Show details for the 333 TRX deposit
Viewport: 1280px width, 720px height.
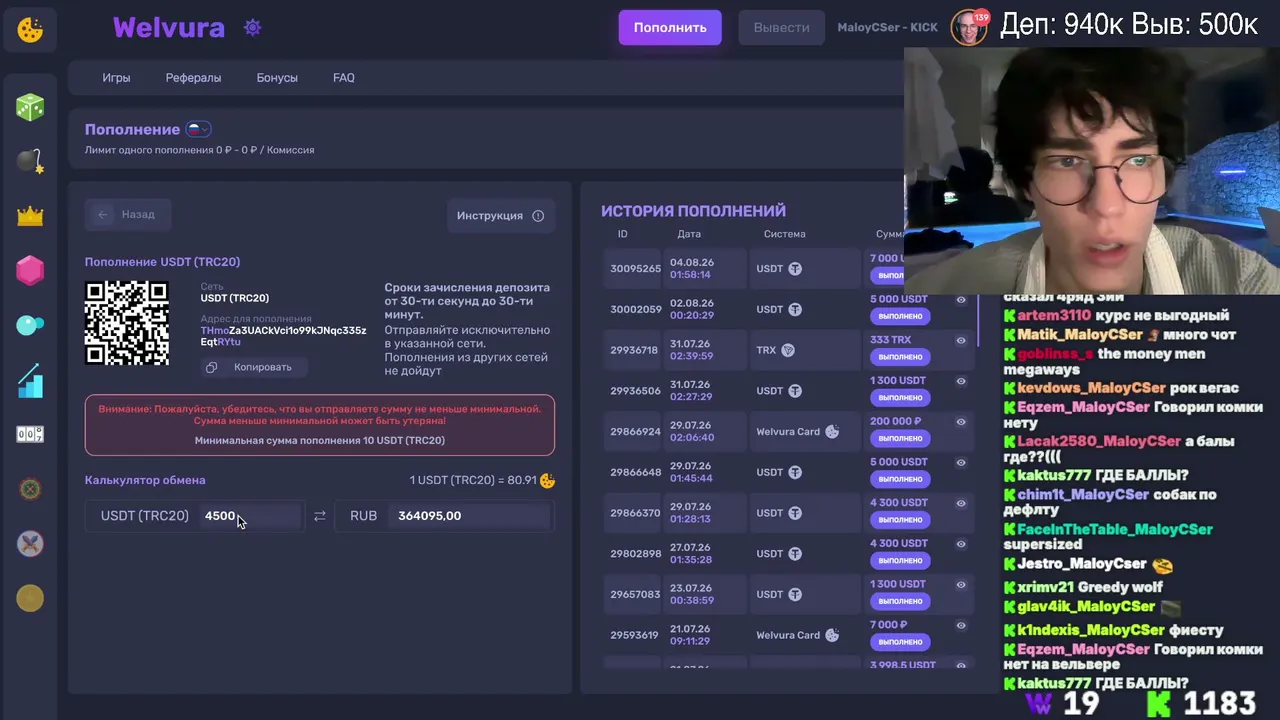961,341
